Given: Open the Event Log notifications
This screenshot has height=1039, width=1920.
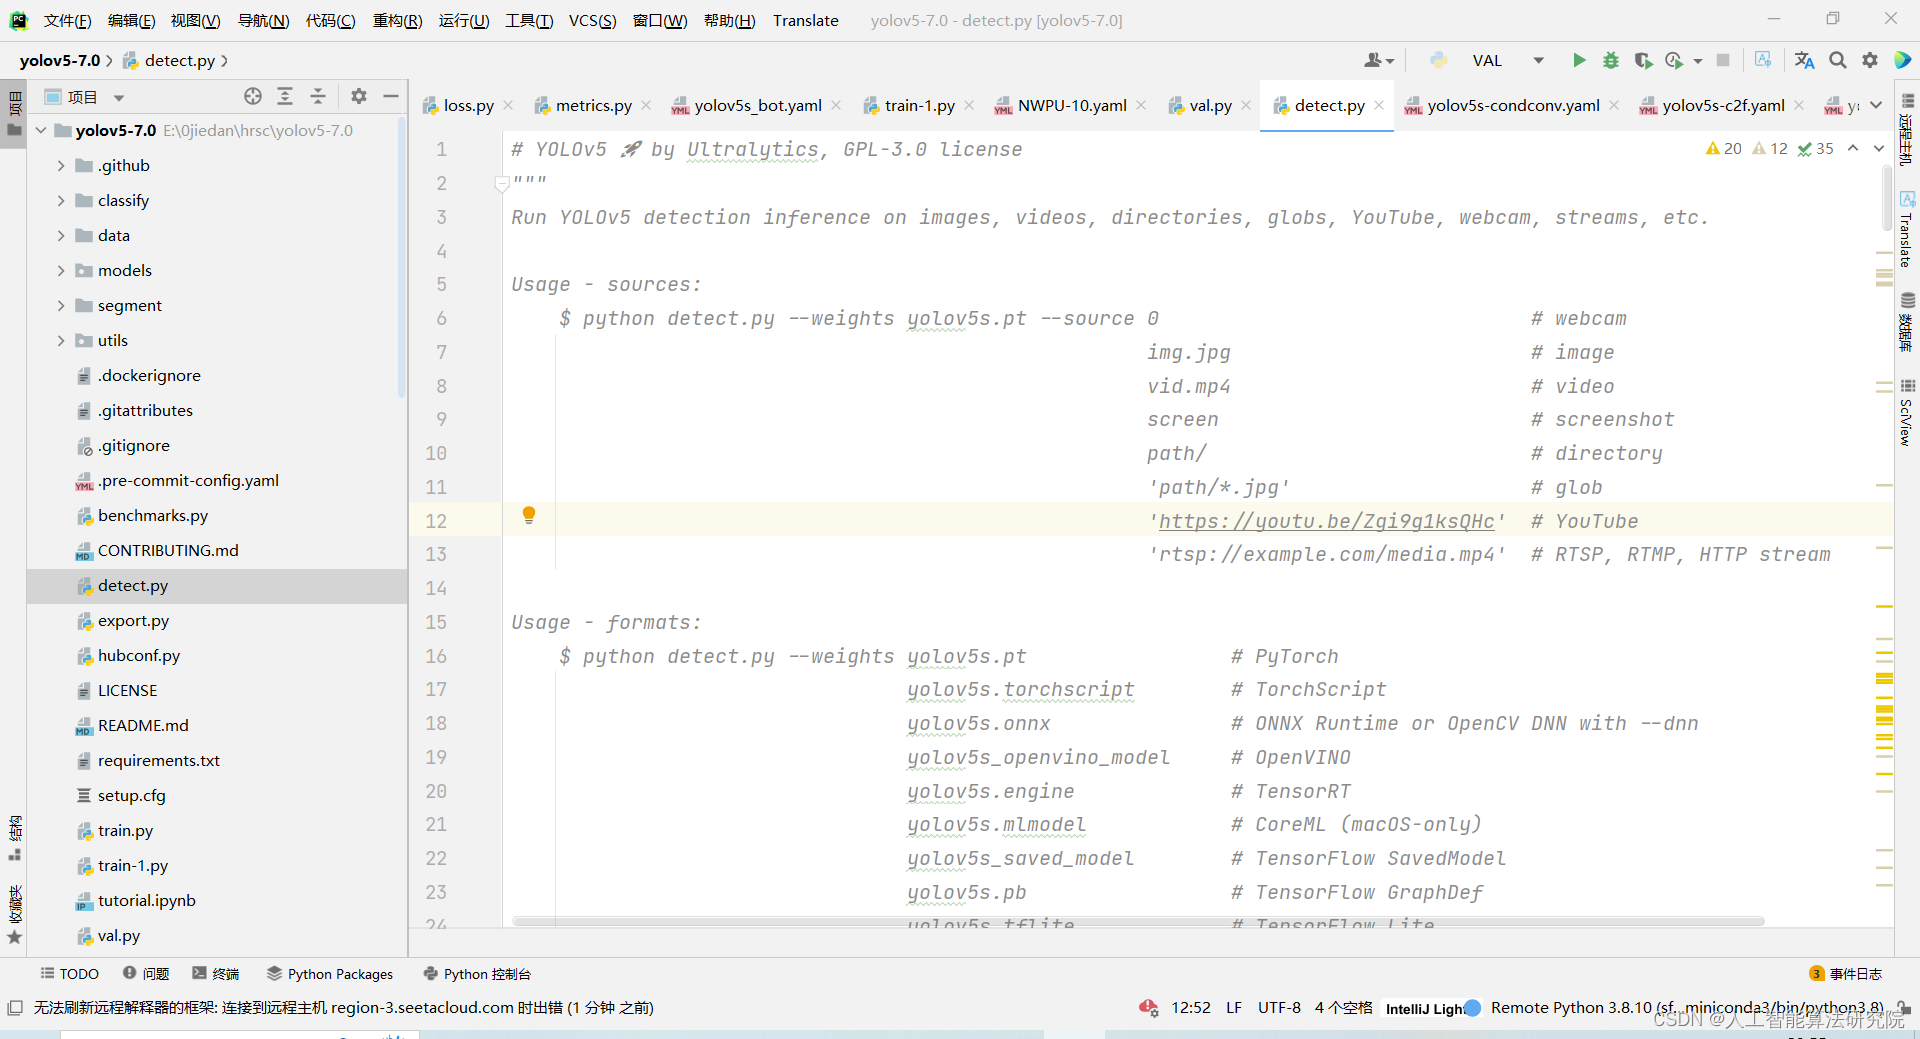Looking at the screenshot, I should pos(1846,973).
